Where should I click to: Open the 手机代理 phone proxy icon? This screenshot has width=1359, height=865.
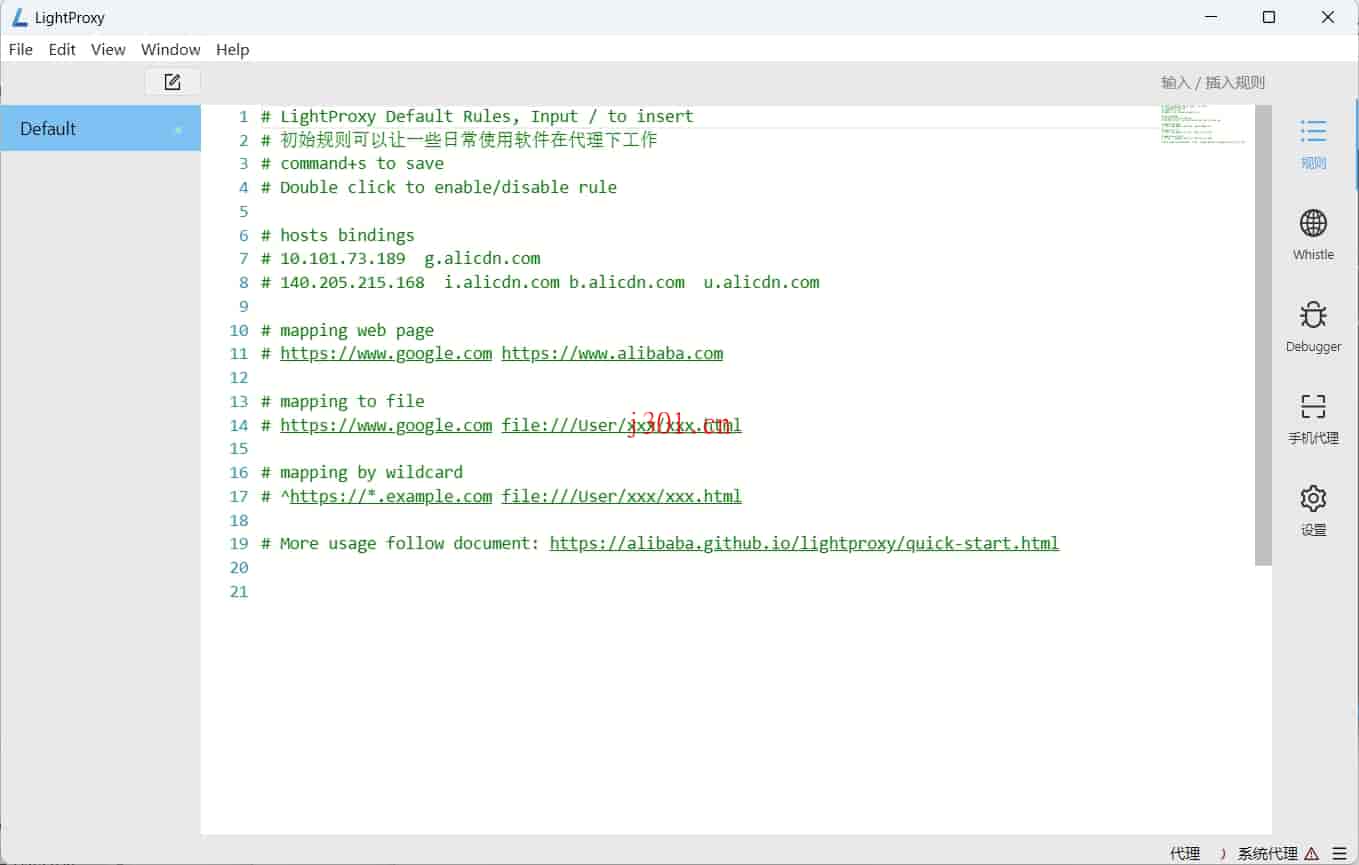click(x=1313, y=406)
